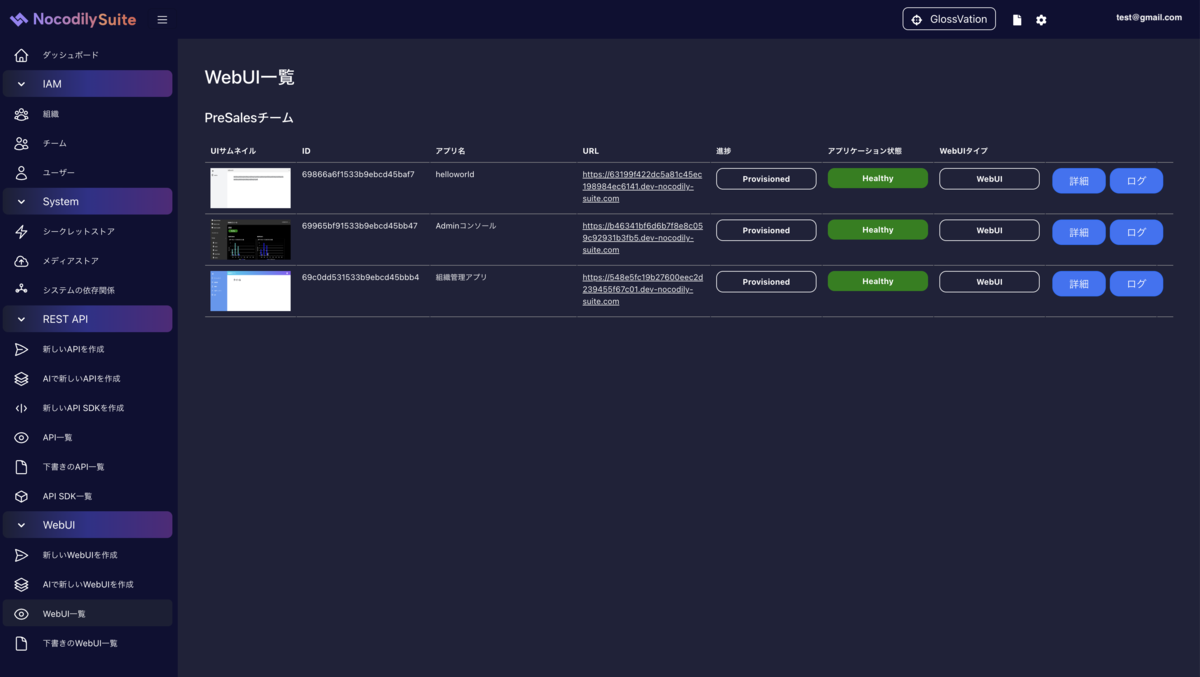Select 下書きのWebUI一覧 menu item
Image resolution: width=1200 pixels, height=677 pixels.
click(88, 643)
